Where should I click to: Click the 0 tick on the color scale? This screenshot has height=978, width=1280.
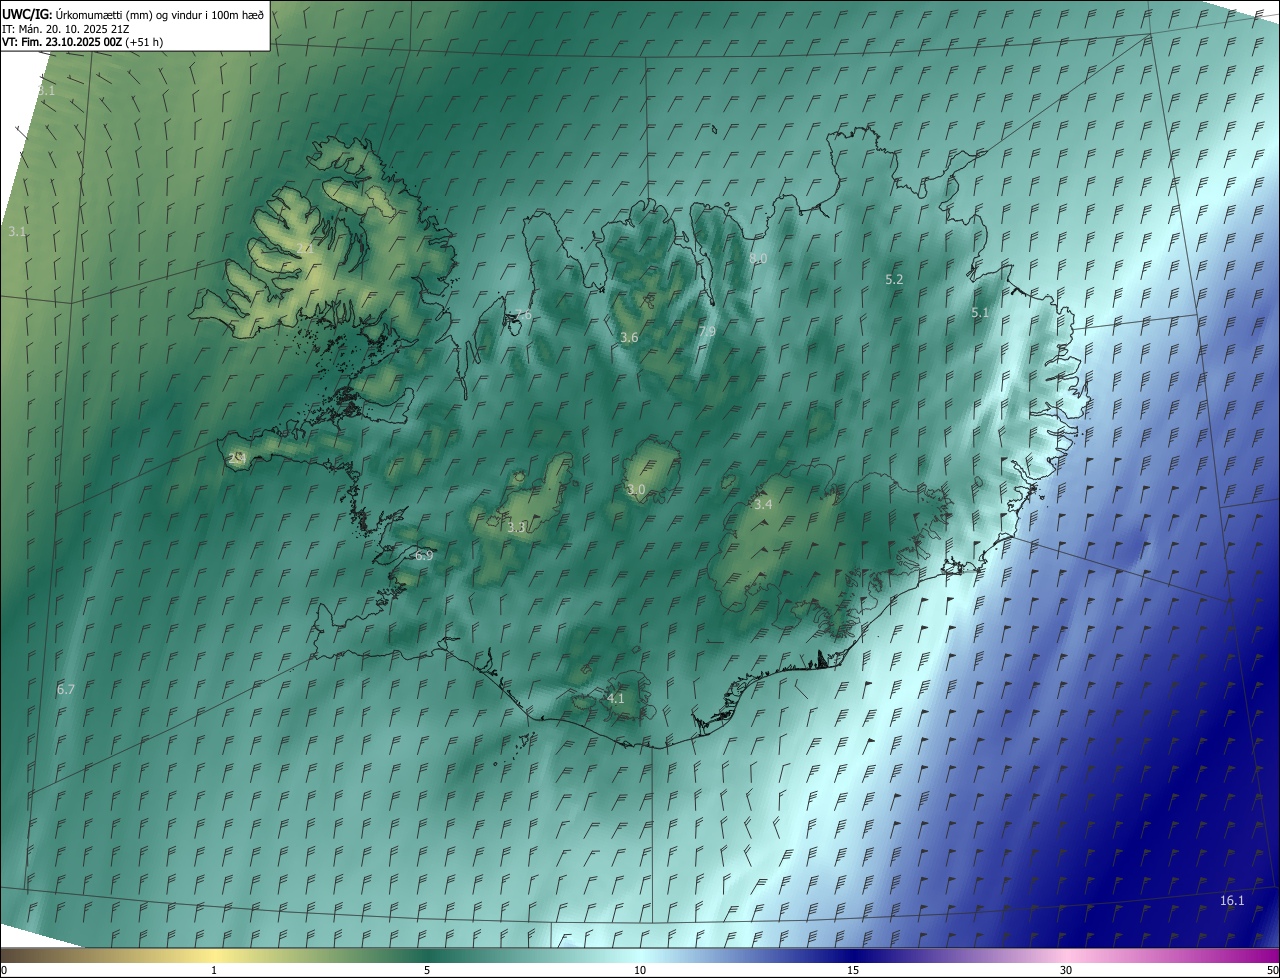click(x=4, y=970)
